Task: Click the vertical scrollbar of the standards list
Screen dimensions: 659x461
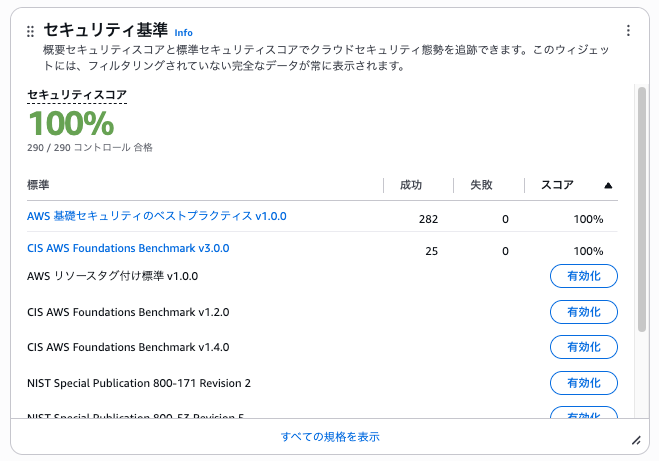Action: (x=641, y=209)
